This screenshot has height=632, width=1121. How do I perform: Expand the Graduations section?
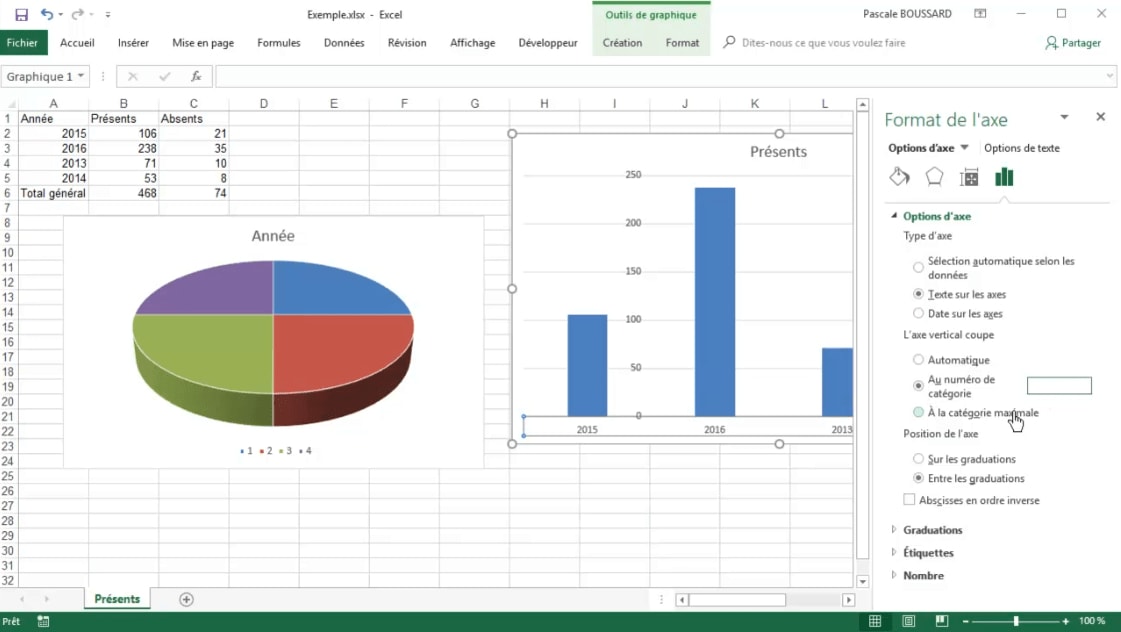point(894,530)
